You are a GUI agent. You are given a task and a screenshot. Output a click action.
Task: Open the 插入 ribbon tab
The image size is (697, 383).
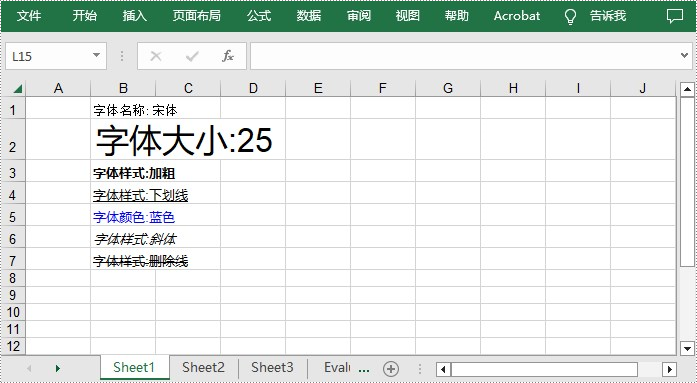click(135, 16)
